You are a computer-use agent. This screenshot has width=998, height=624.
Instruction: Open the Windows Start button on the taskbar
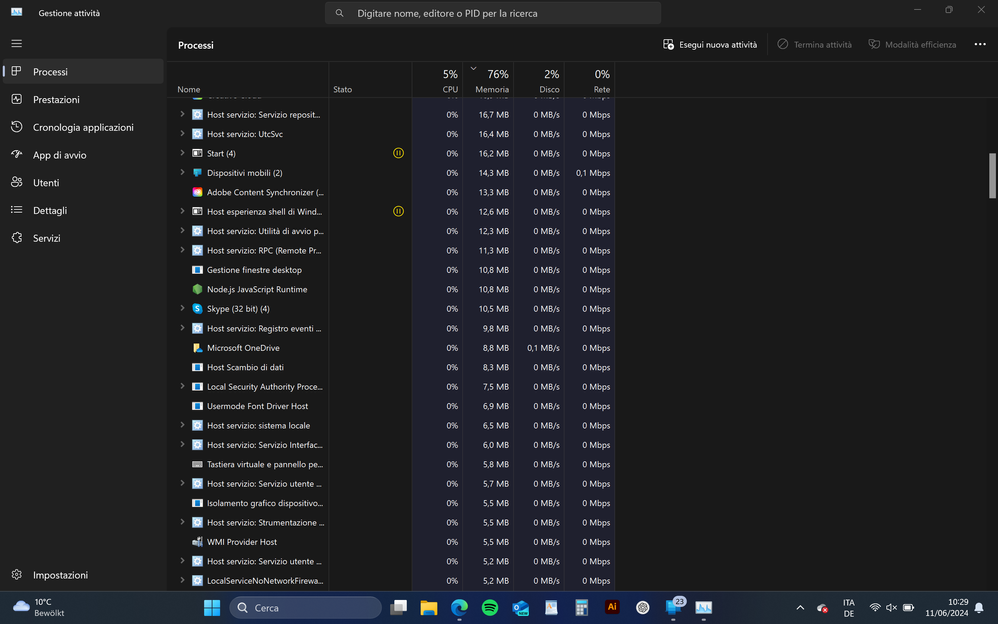pyautogui.click(x=212, y=607)
